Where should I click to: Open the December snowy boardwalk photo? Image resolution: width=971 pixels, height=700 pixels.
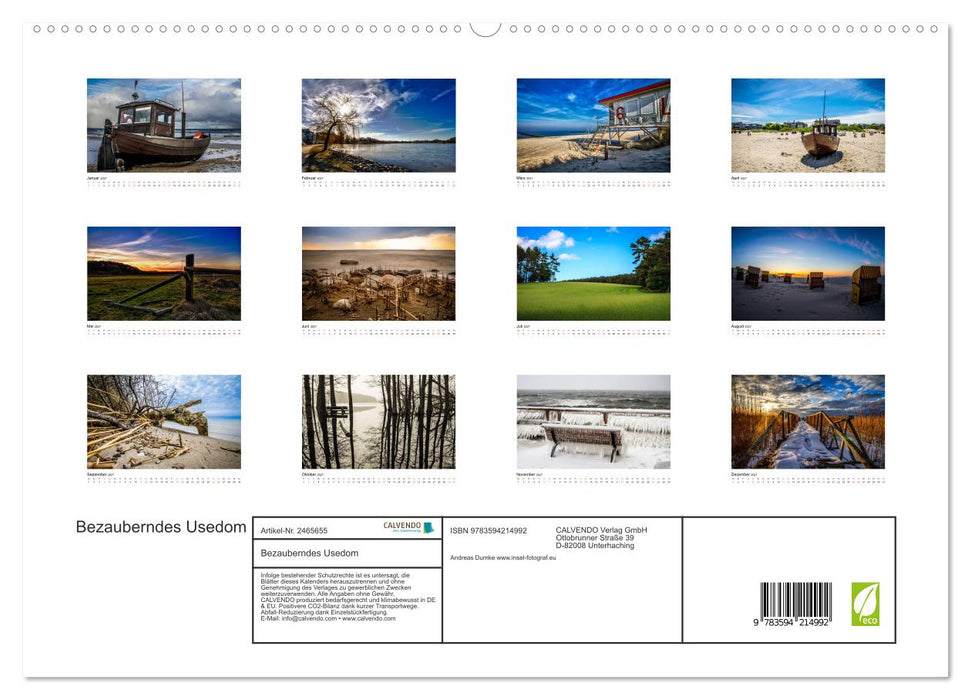(x=808, y=421)
